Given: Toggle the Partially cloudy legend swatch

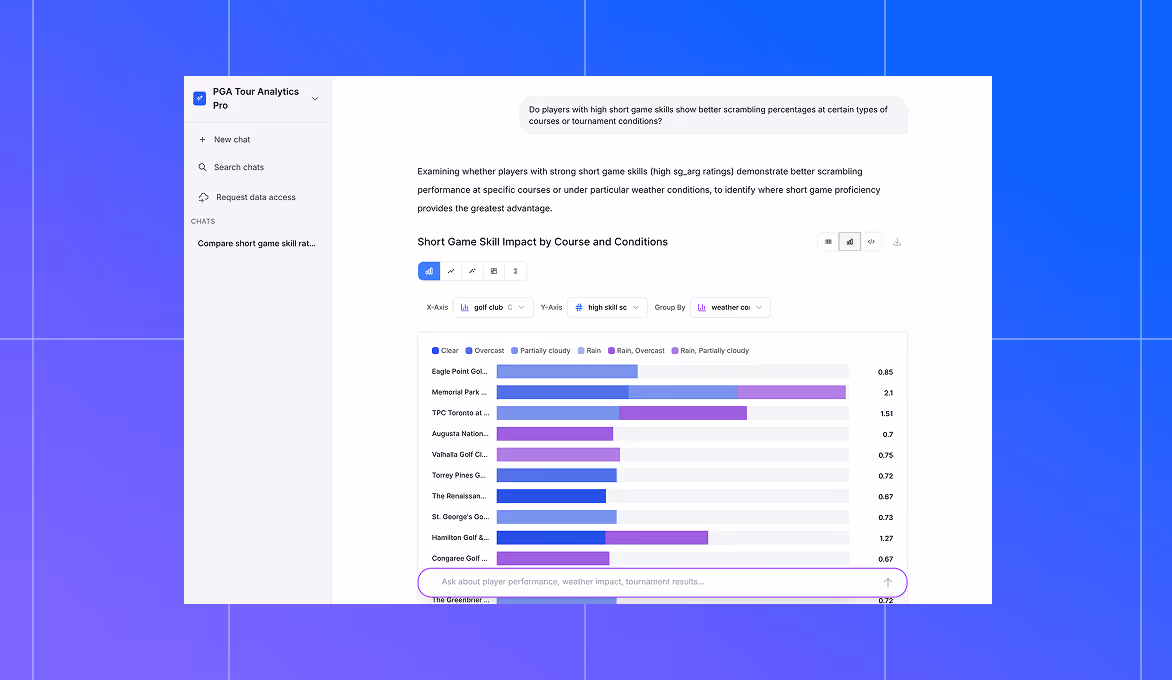Looking at the screenshot, I should click(x=514, y=350).
